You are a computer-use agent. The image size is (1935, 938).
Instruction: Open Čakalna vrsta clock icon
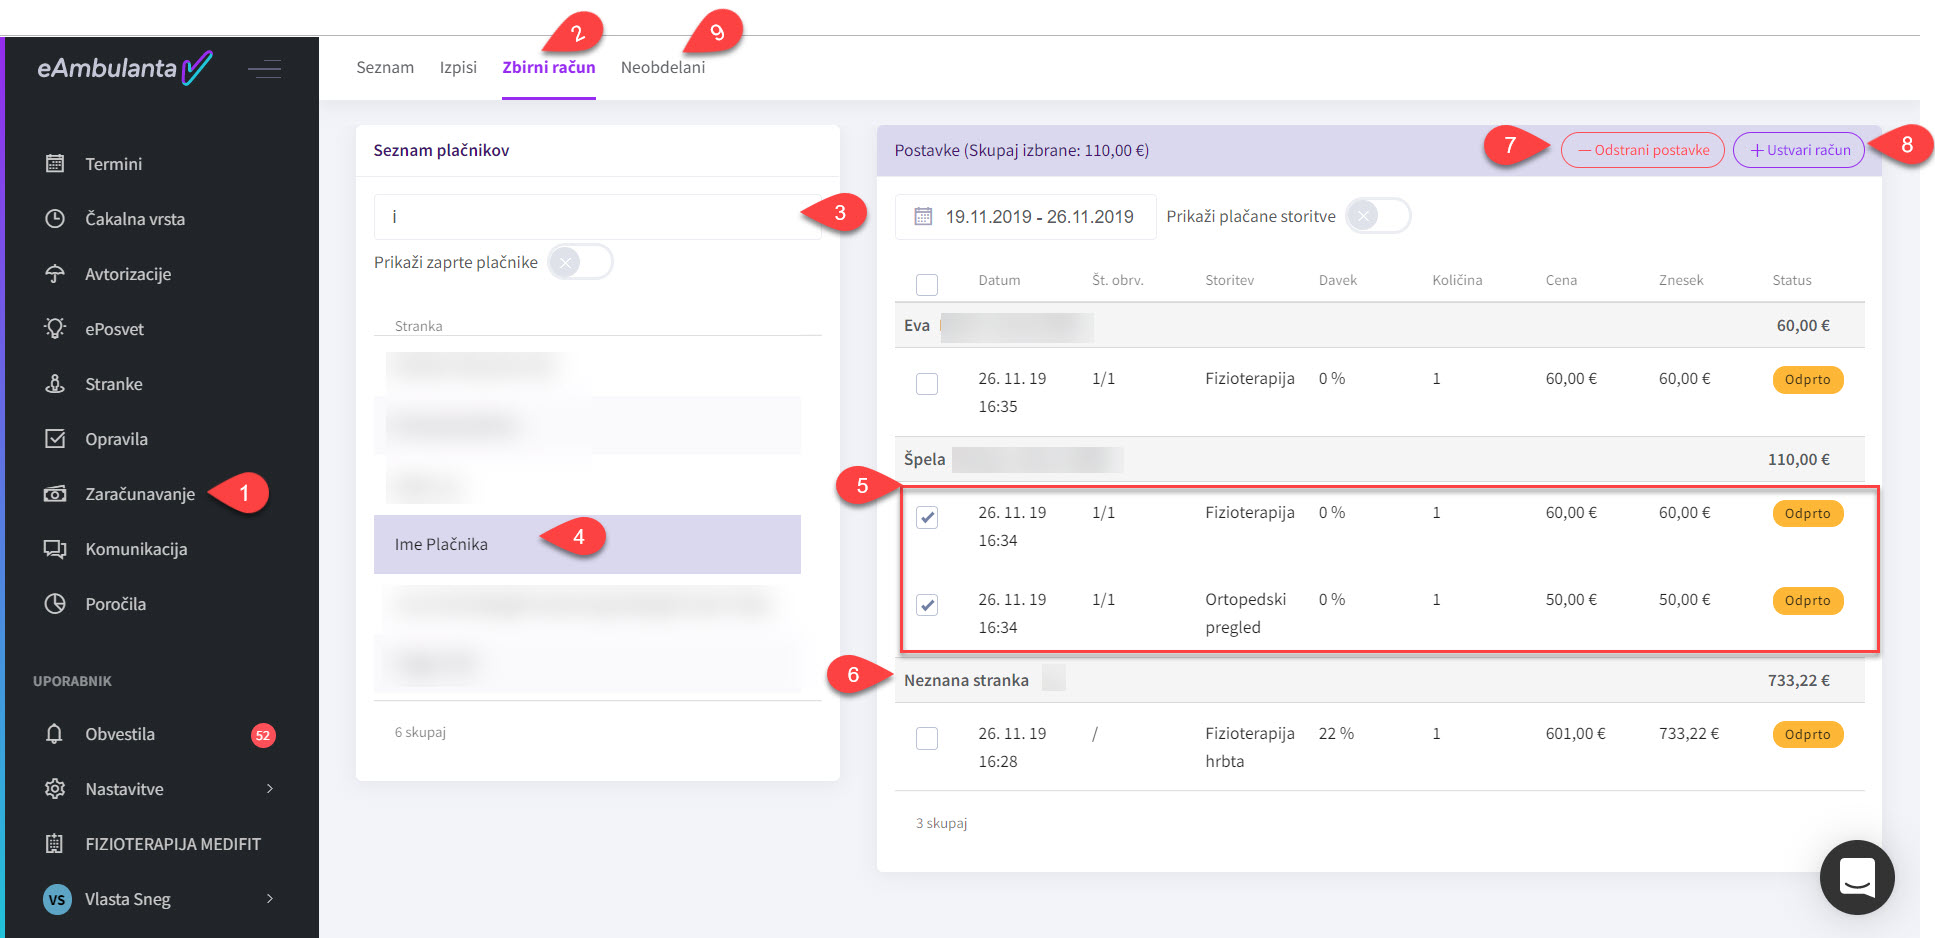pyautogui.click(x=55, y=218)
